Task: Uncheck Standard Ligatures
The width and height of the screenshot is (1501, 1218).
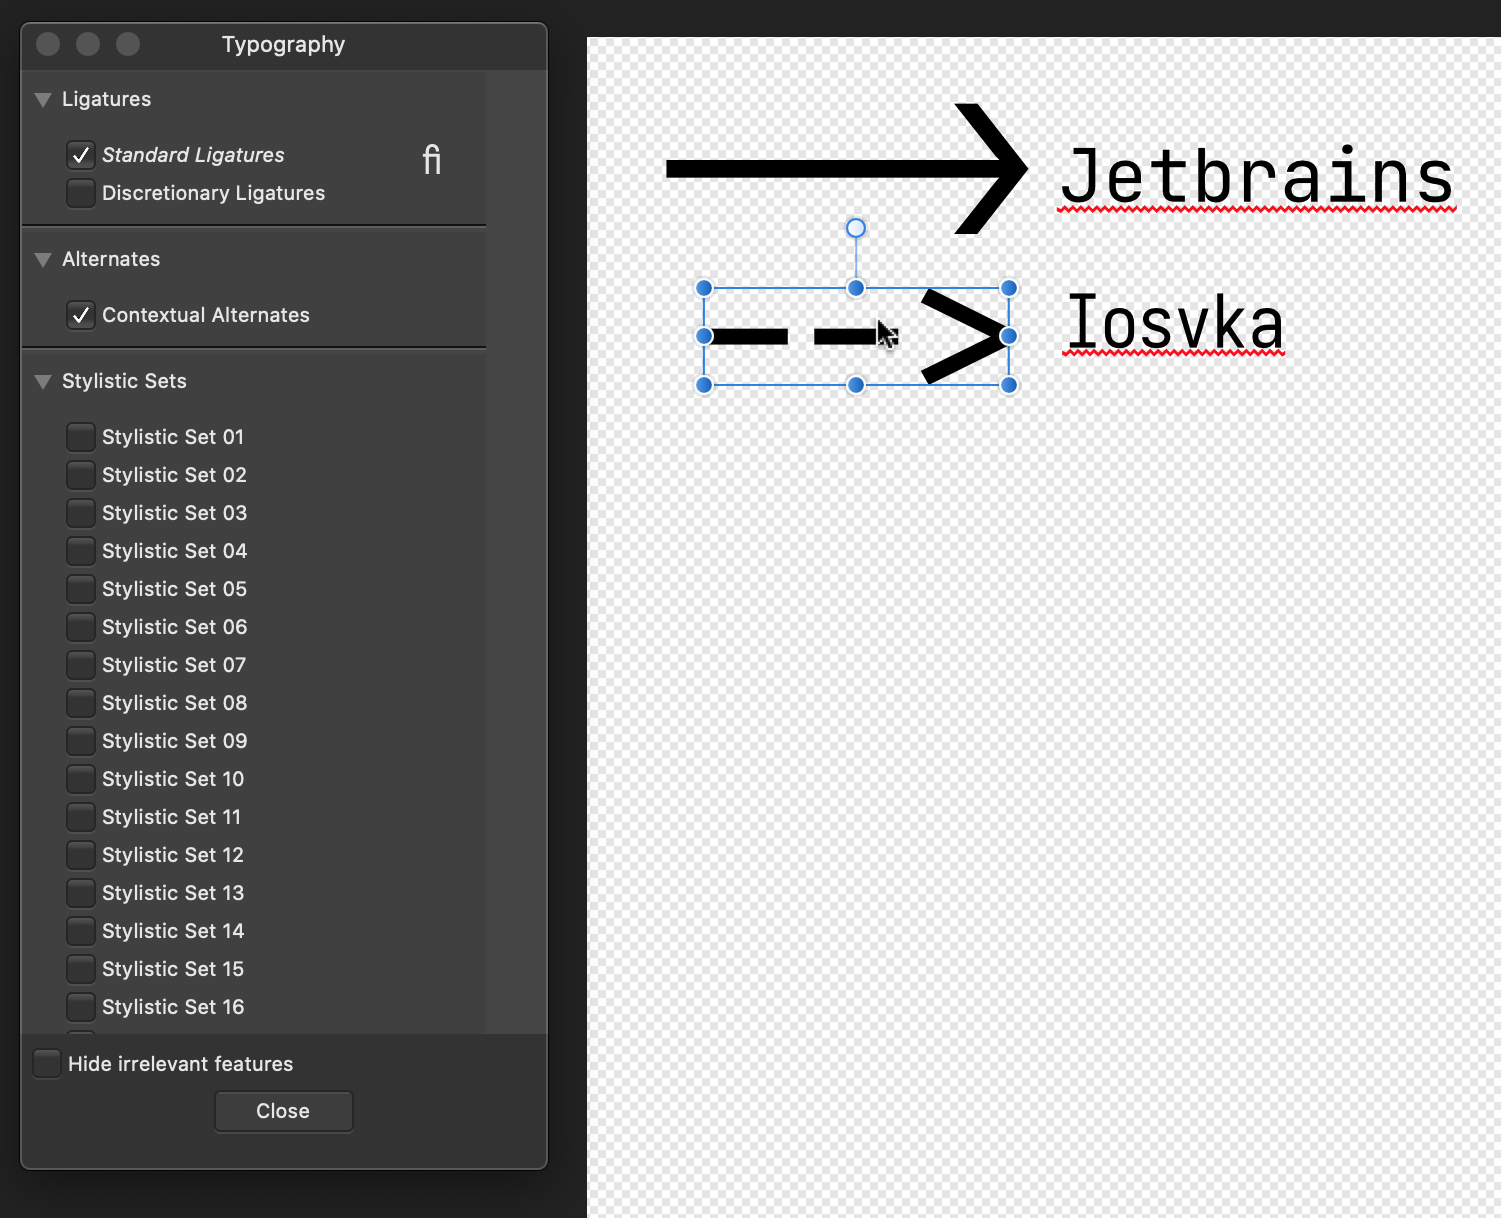Action: (x=81, y=155)
